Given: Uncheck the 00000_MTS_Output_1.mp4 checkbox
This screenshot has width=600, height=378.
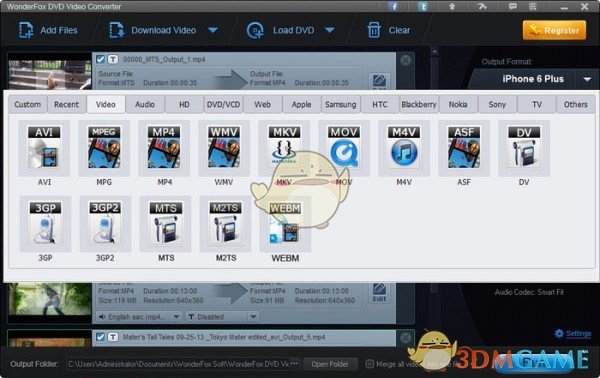Looking at the screenshot, I should coord(100,59).
